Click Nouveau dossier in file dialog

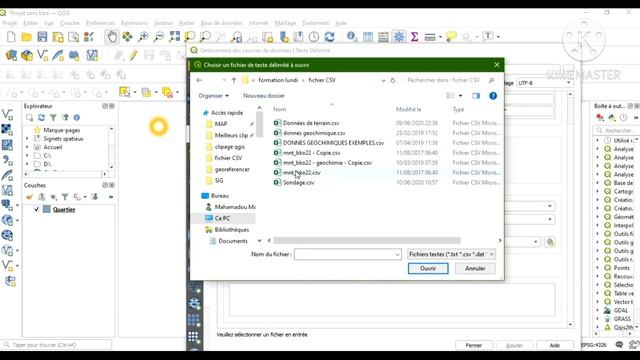tap(264, 96)
